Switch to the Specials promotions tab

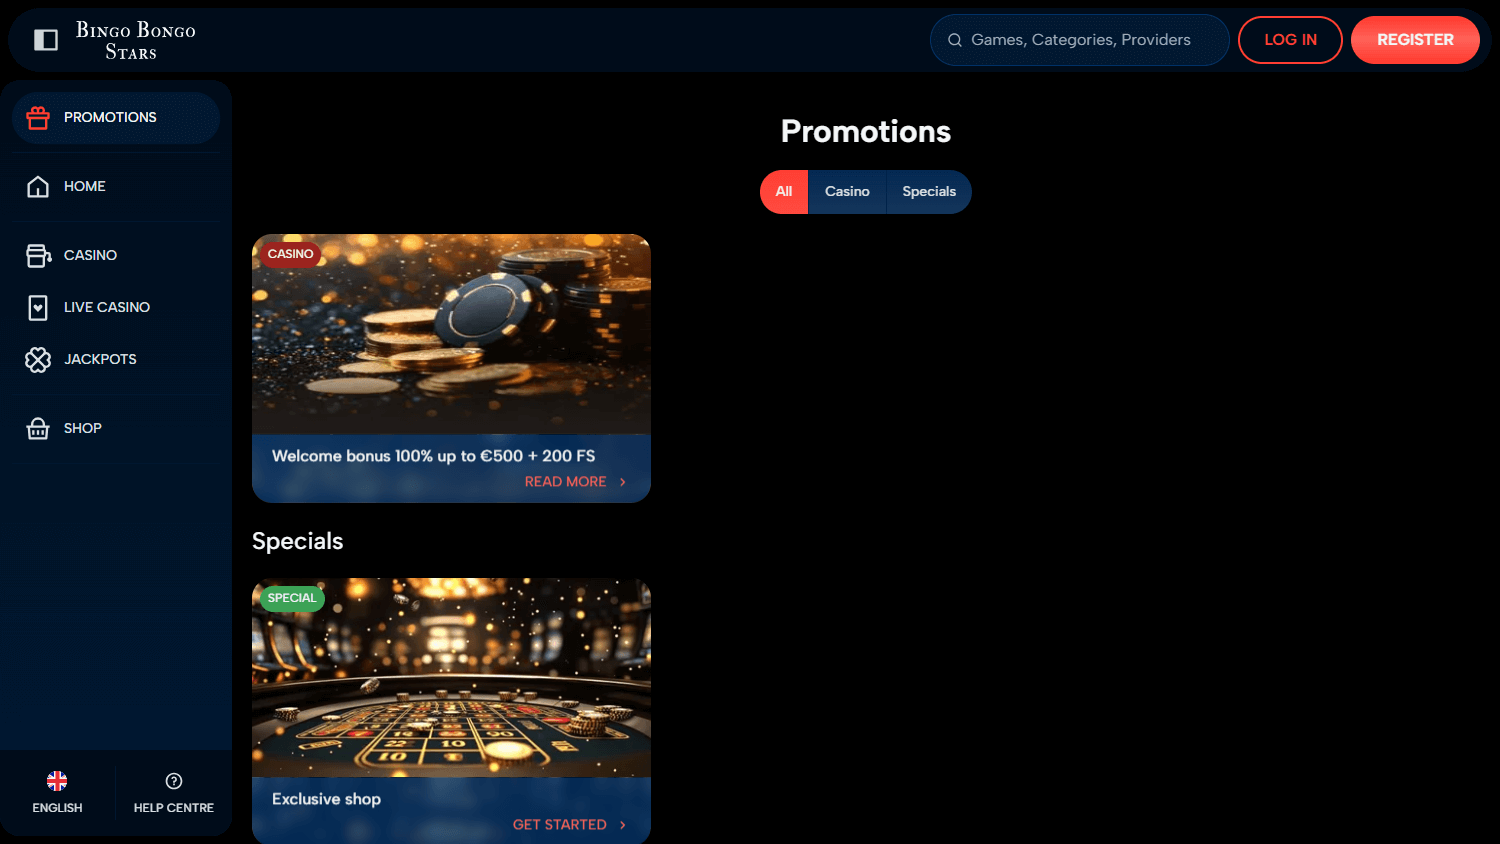pos(928,191)
